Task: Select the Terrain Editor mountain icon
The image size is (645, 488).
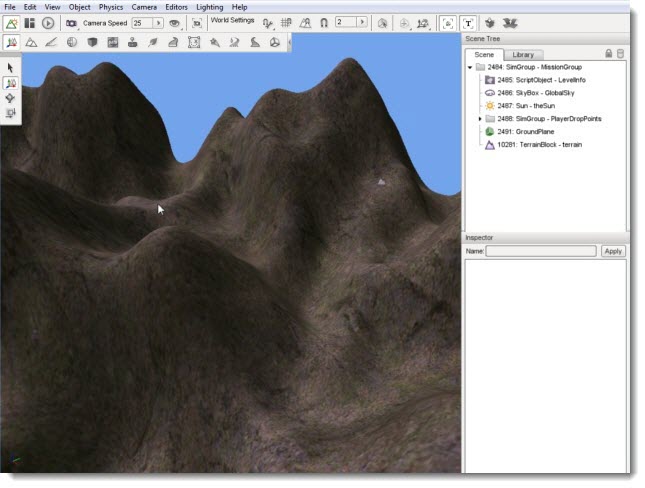Action: point(31,42)
